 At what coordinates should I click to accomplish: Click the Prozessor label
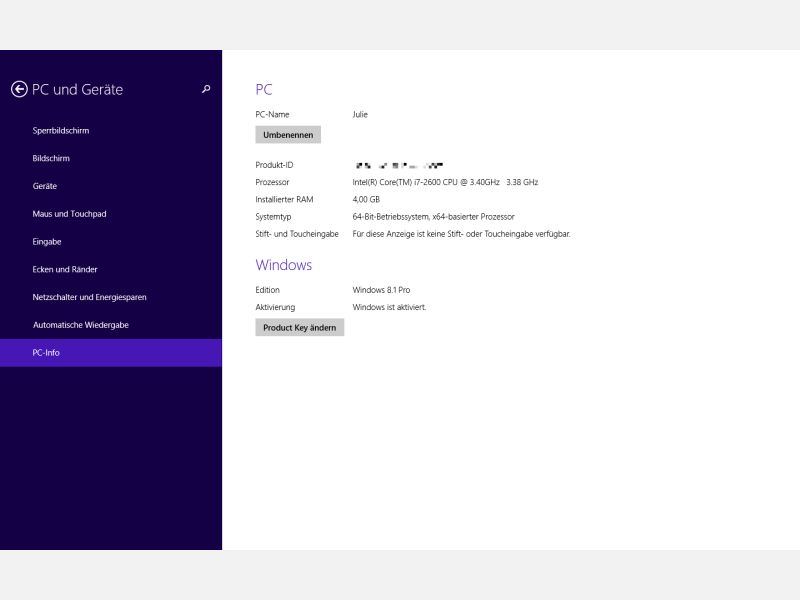tap(272, 182)
